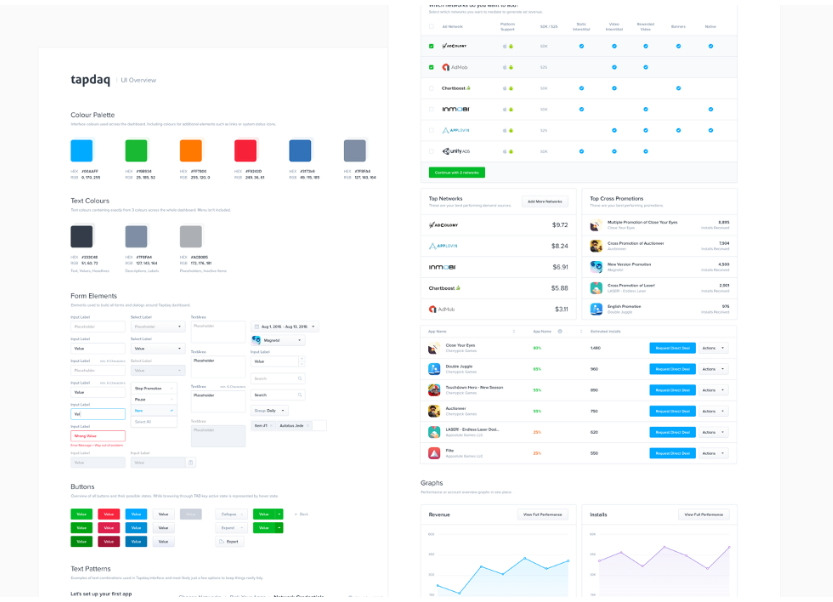Choose the blue highlighted dropdown list option
833x602 pixels.
(x=154, y=411)
